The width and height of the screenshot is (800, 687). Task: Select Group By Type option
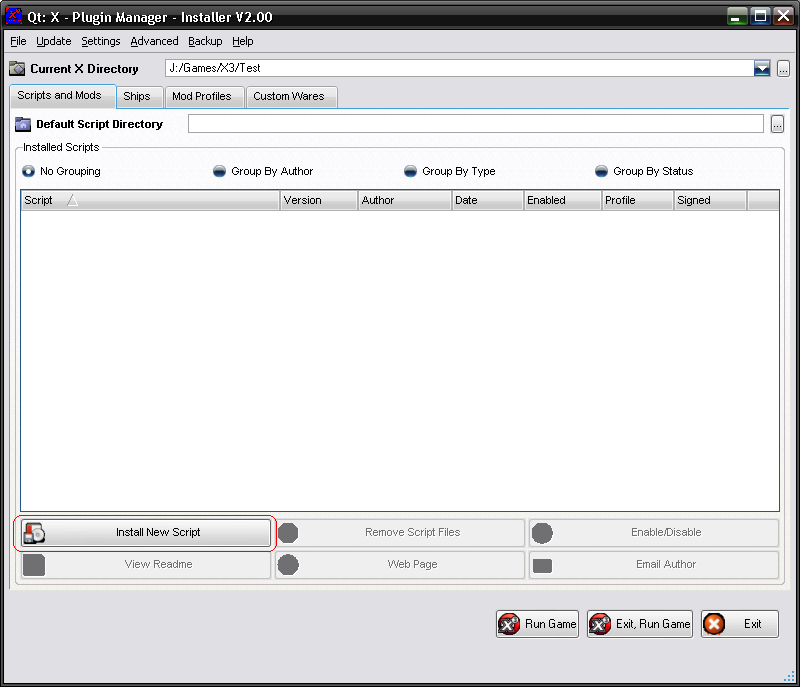pyautogui.click(x=449, y=171)
